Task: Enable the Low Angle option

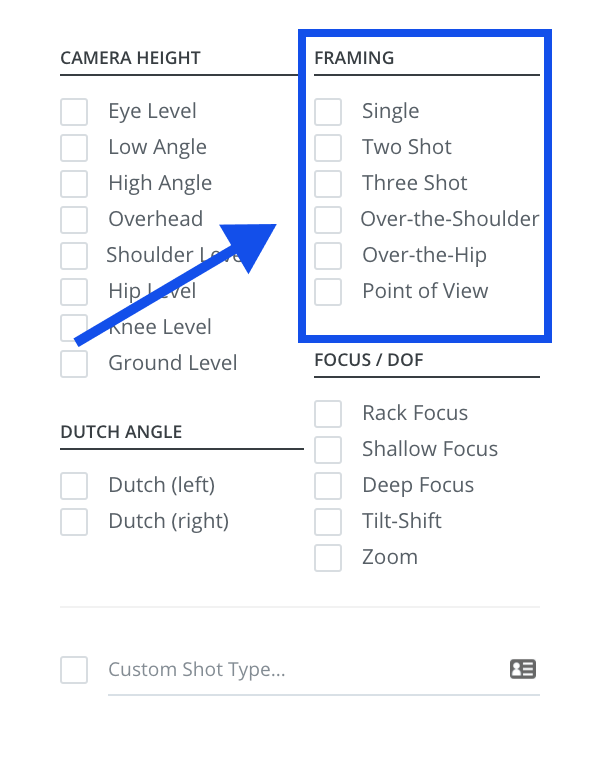Action: point(74,148)
